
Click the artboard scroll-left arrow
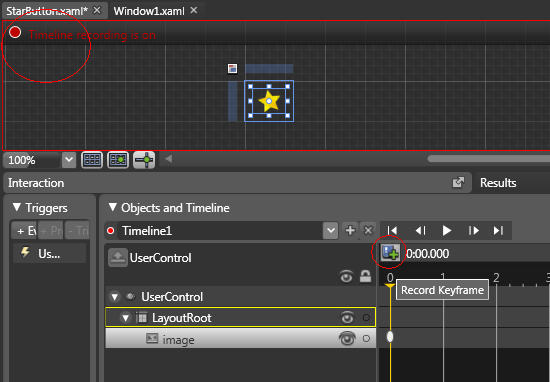(x=168, y=159)
